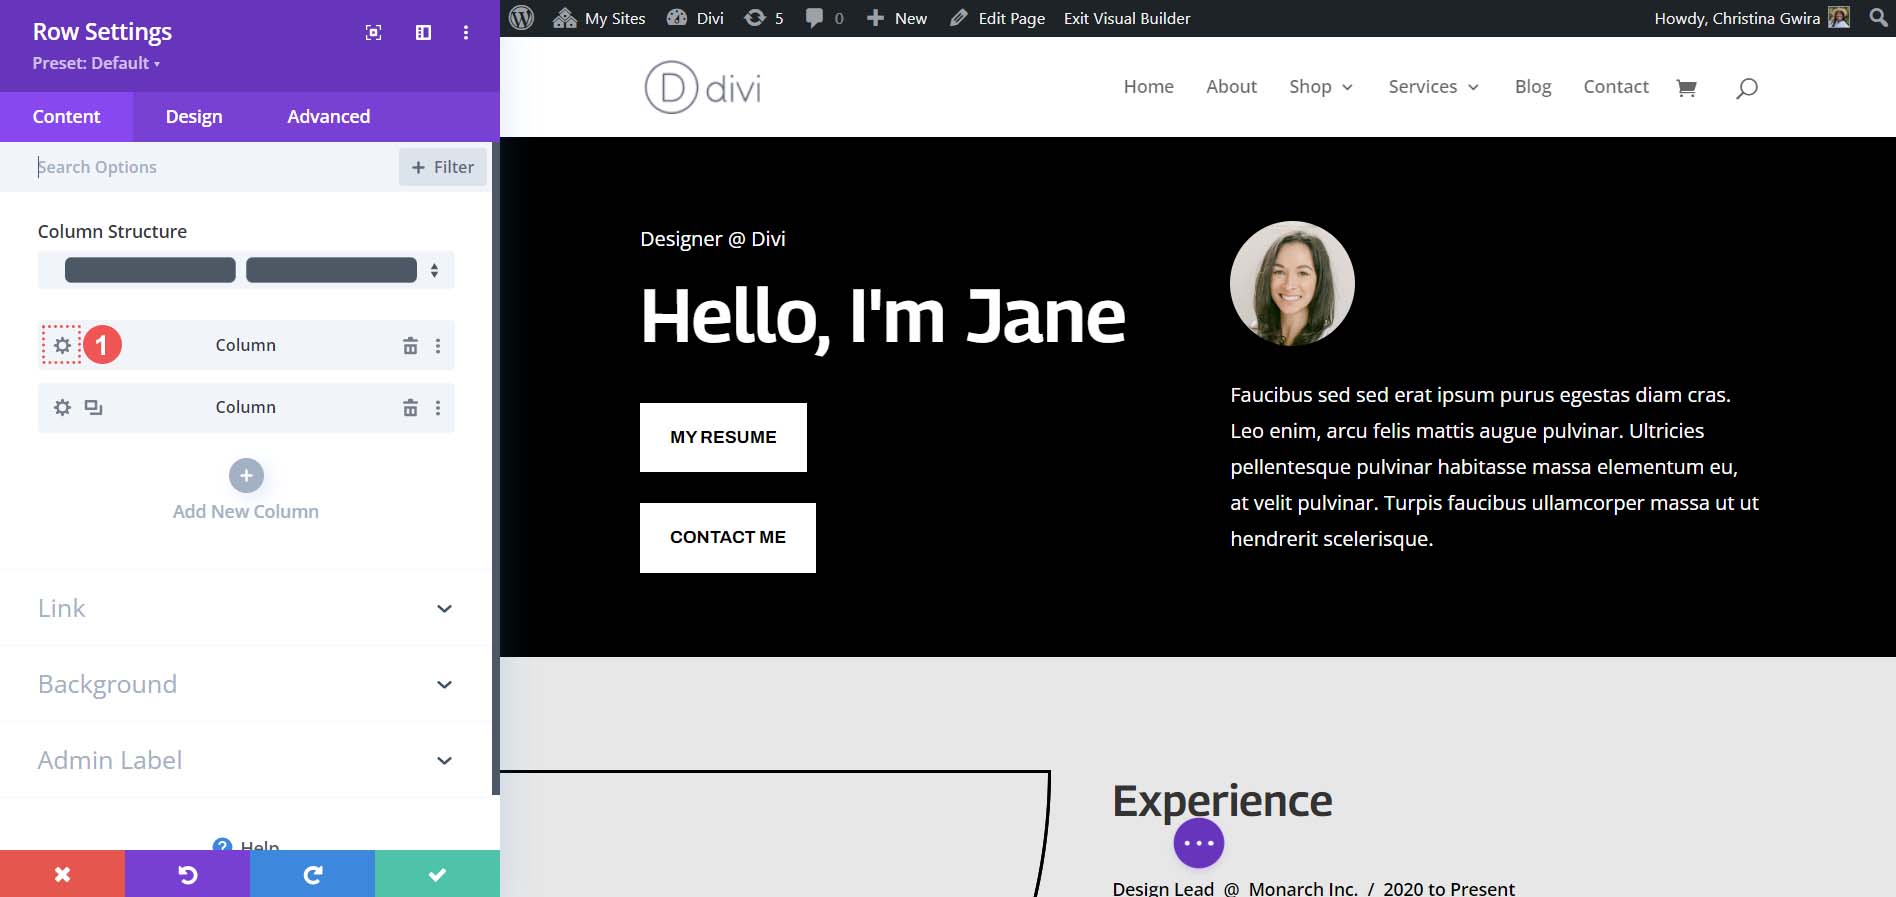Open the second column's three-dot menu
The image size is (1896, 897).
point(437,408)
